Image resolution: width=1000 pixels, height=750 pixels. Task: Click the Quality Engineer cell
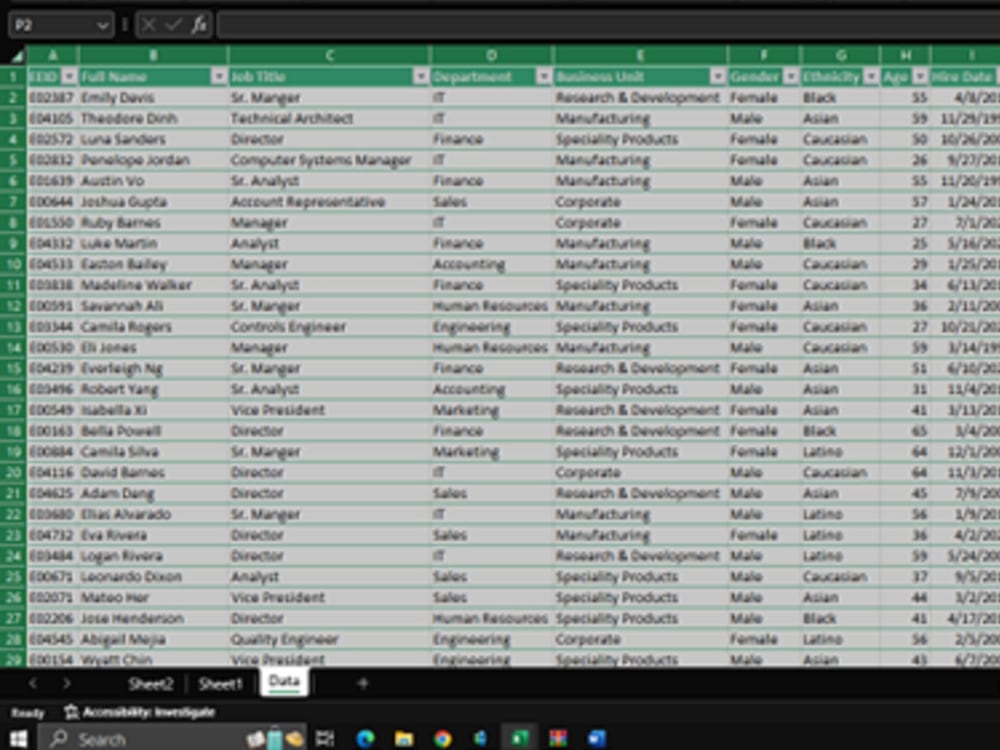point(329,639)
